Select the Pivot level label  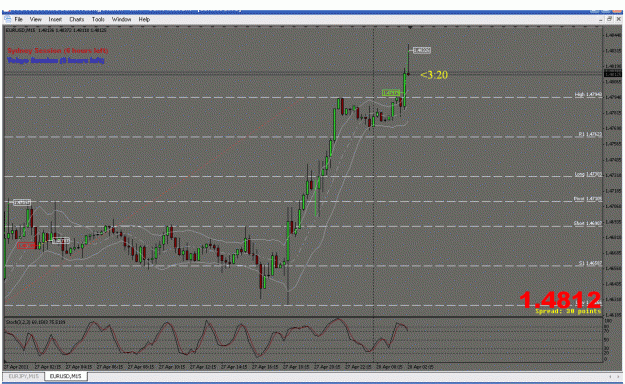point(588,199)
